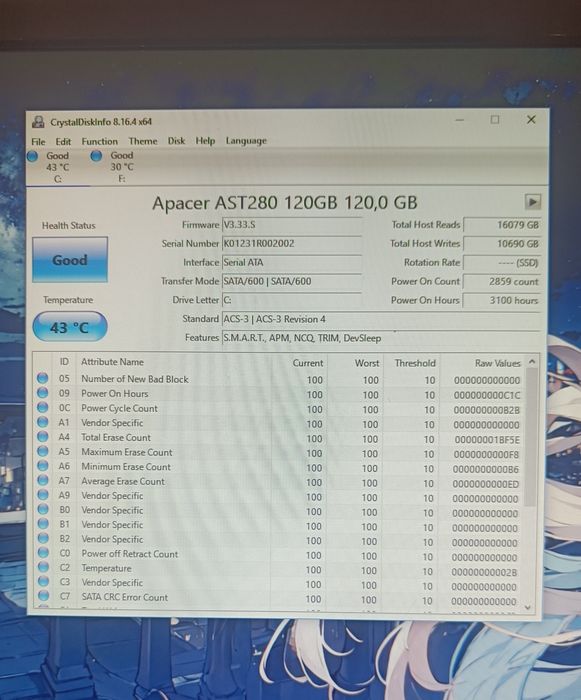Click the 43 °C temperature button

70,327
